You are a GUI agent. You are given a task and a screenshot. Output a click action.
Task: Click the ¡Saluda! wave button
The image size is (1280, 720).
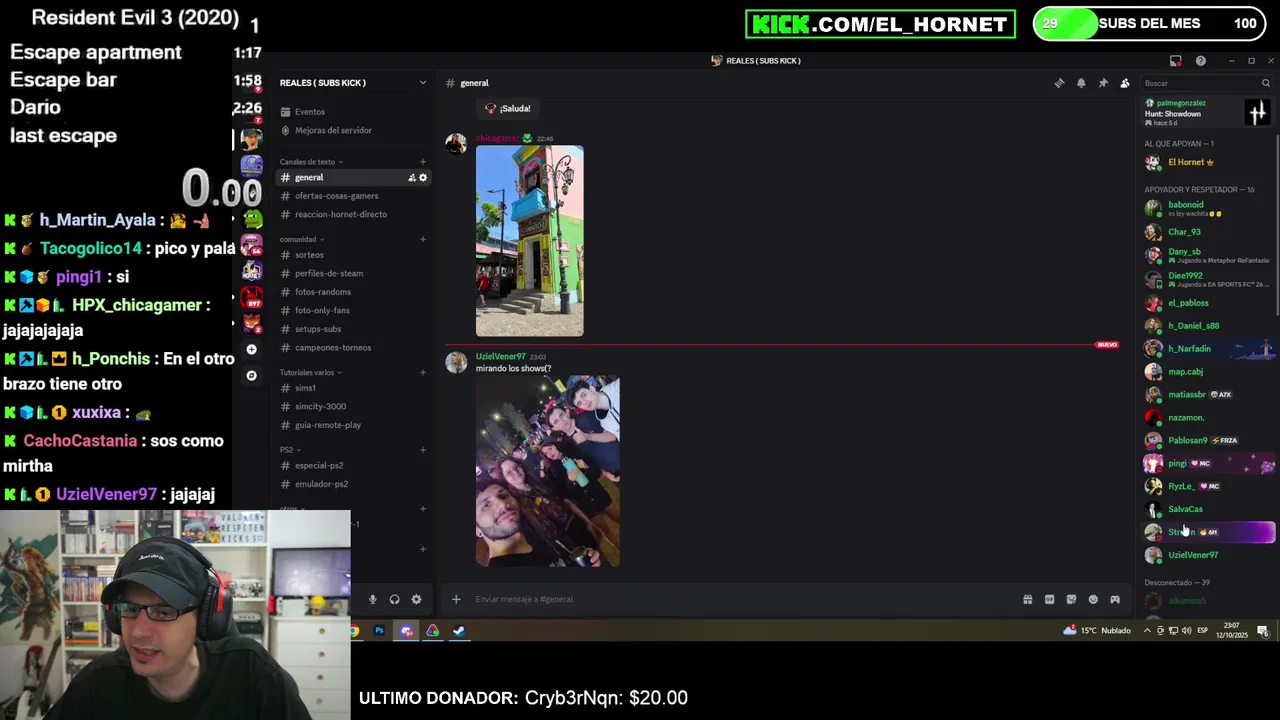click(508, 108)
